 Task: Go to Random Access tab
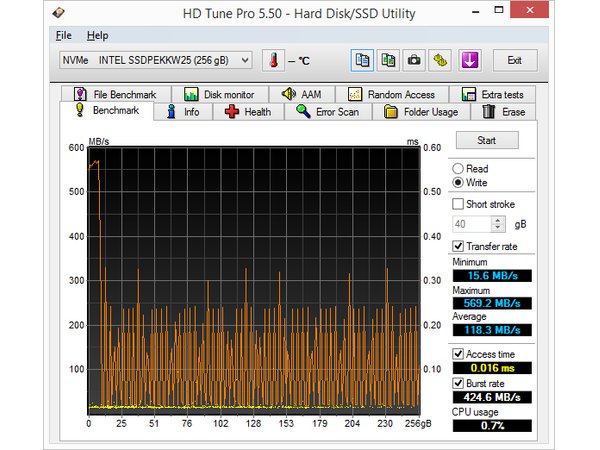392,94
